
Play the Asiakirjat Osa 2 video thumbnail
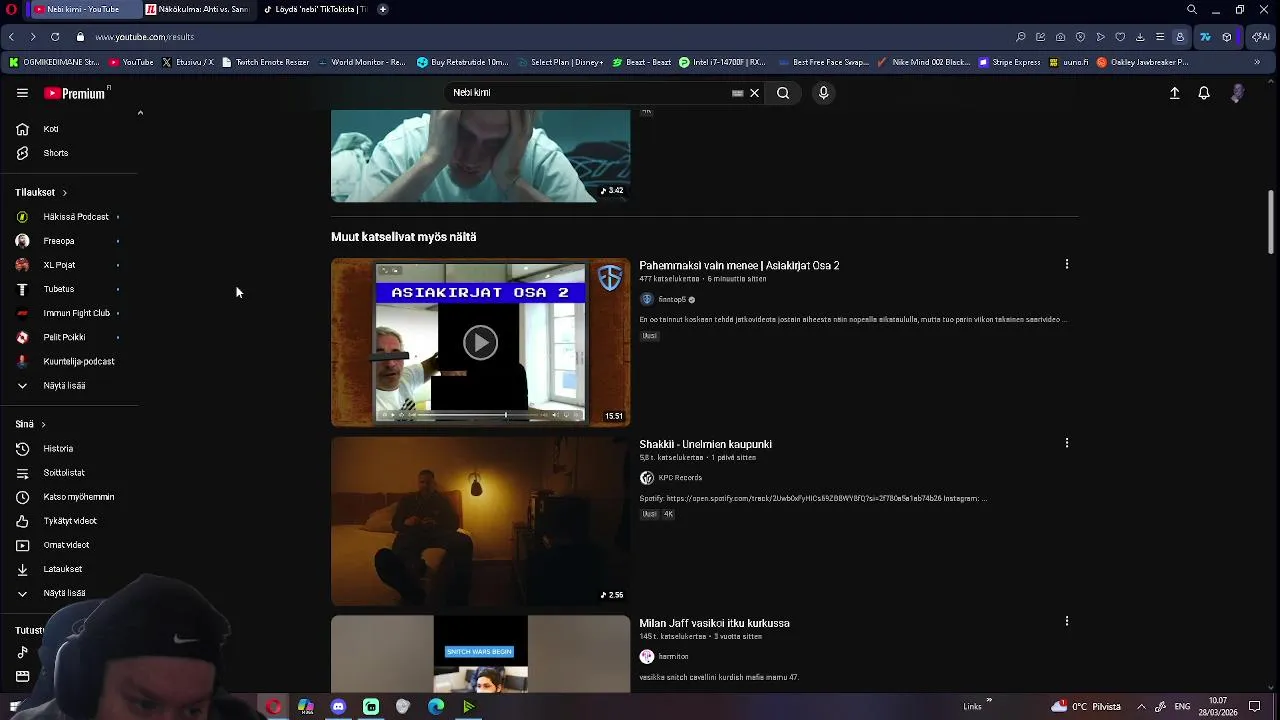481,342
